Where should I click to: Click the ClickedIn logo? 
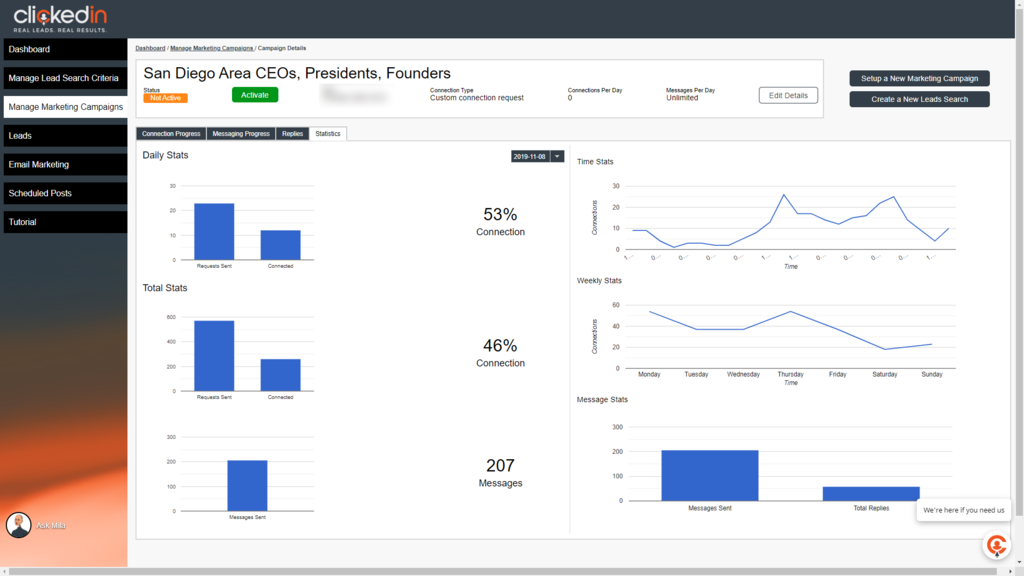[60, 18]
